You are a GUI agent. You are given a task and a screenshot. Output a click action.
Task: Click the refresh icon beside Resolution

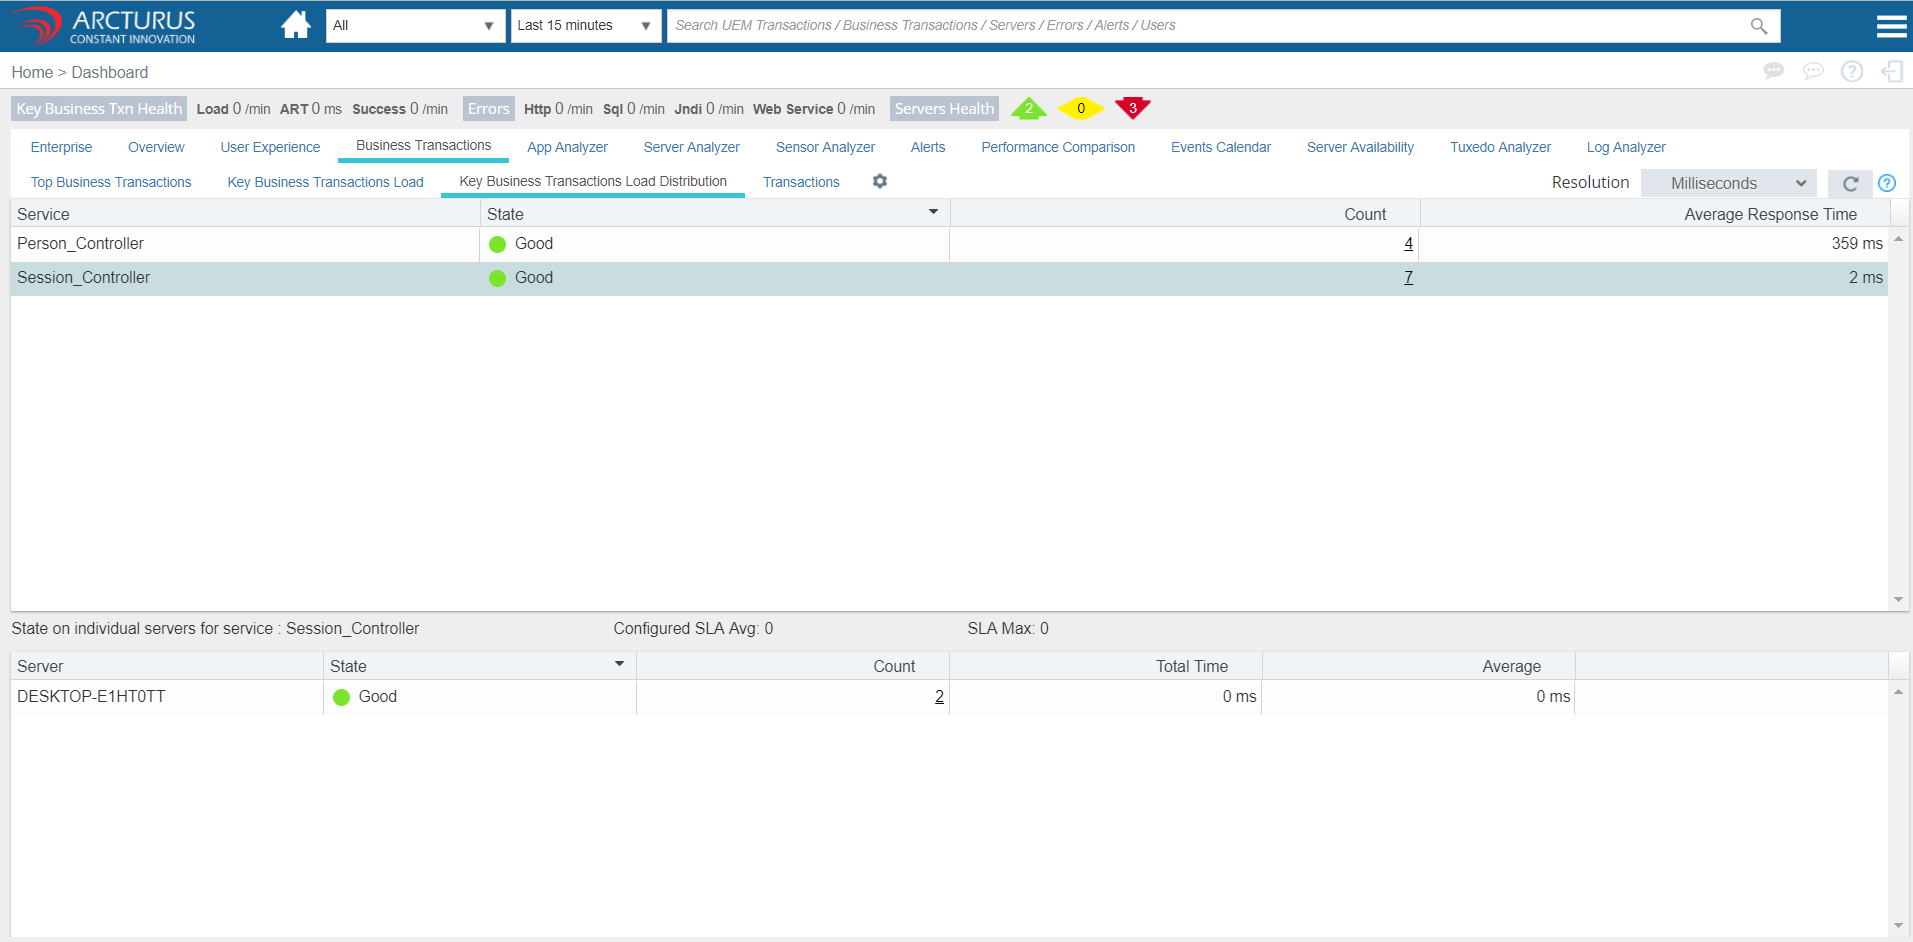pyautogui.click(x=1850, y=183)
